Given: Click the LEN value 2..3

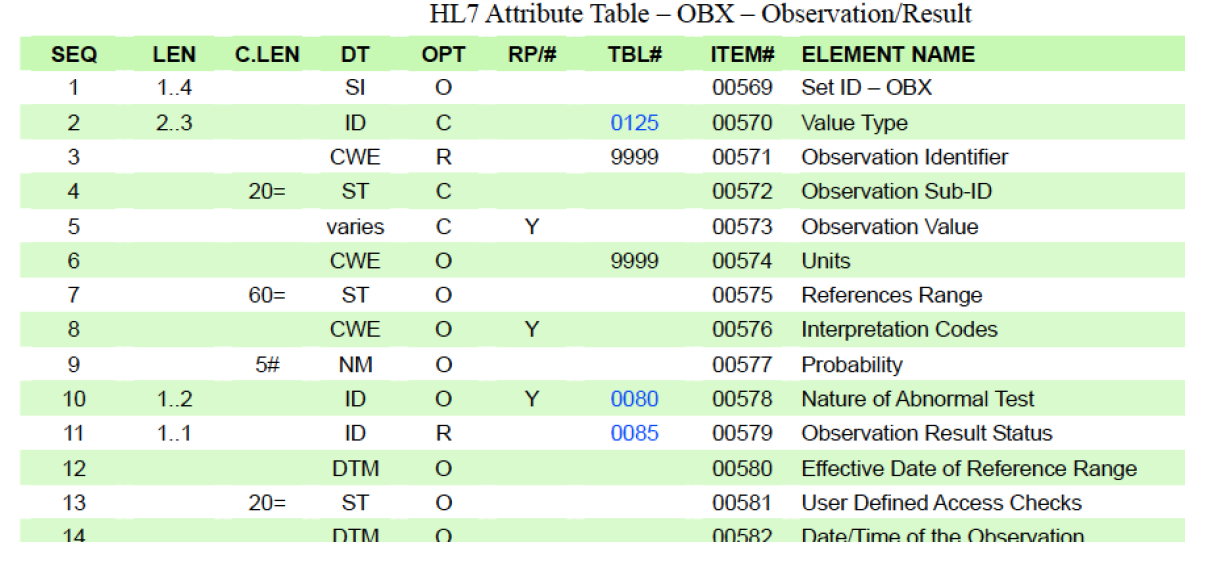Looking at the screenshot, I should coord(174,123).
